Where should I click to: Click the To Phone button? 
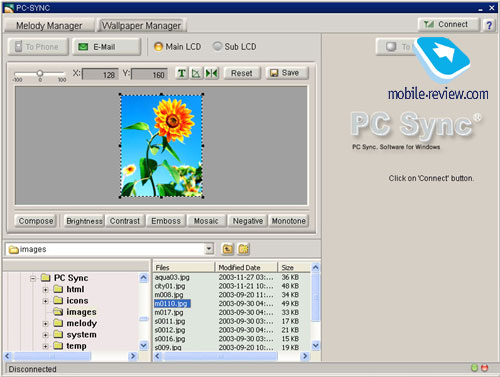(38, 47)
